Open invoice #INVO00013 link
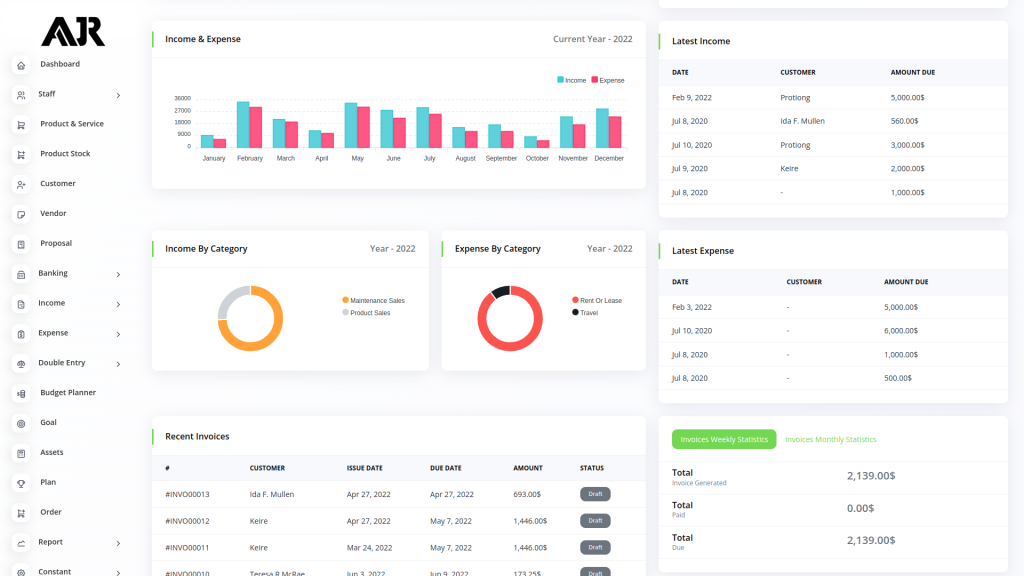 click(x=187, y=494)
